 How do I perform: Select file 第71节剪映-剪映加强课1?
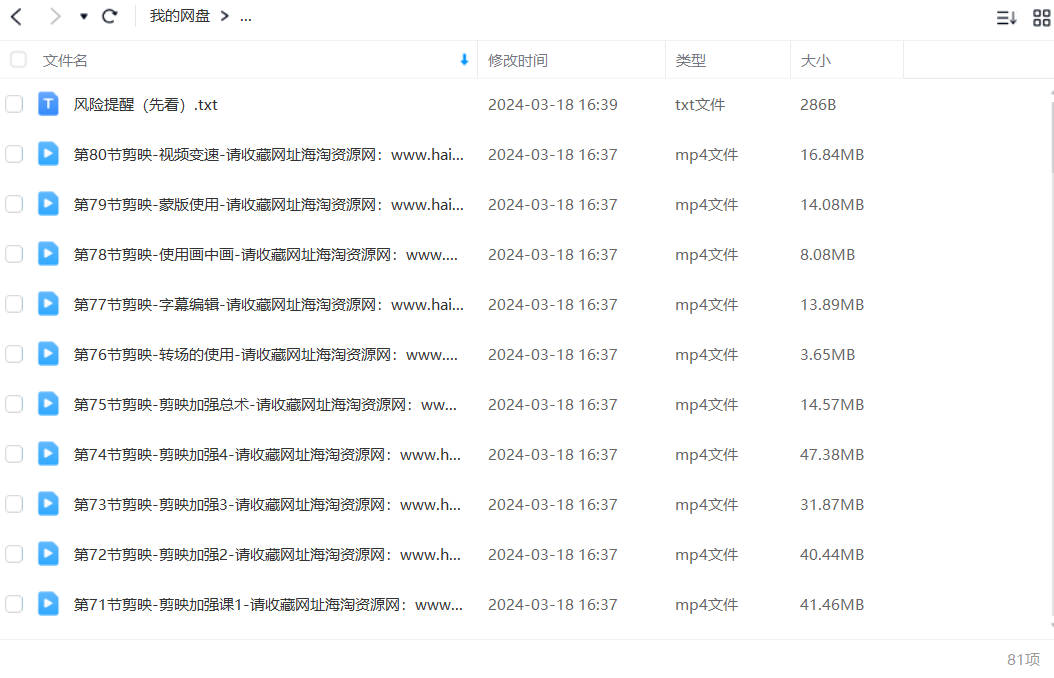click(x=268, y=605)
